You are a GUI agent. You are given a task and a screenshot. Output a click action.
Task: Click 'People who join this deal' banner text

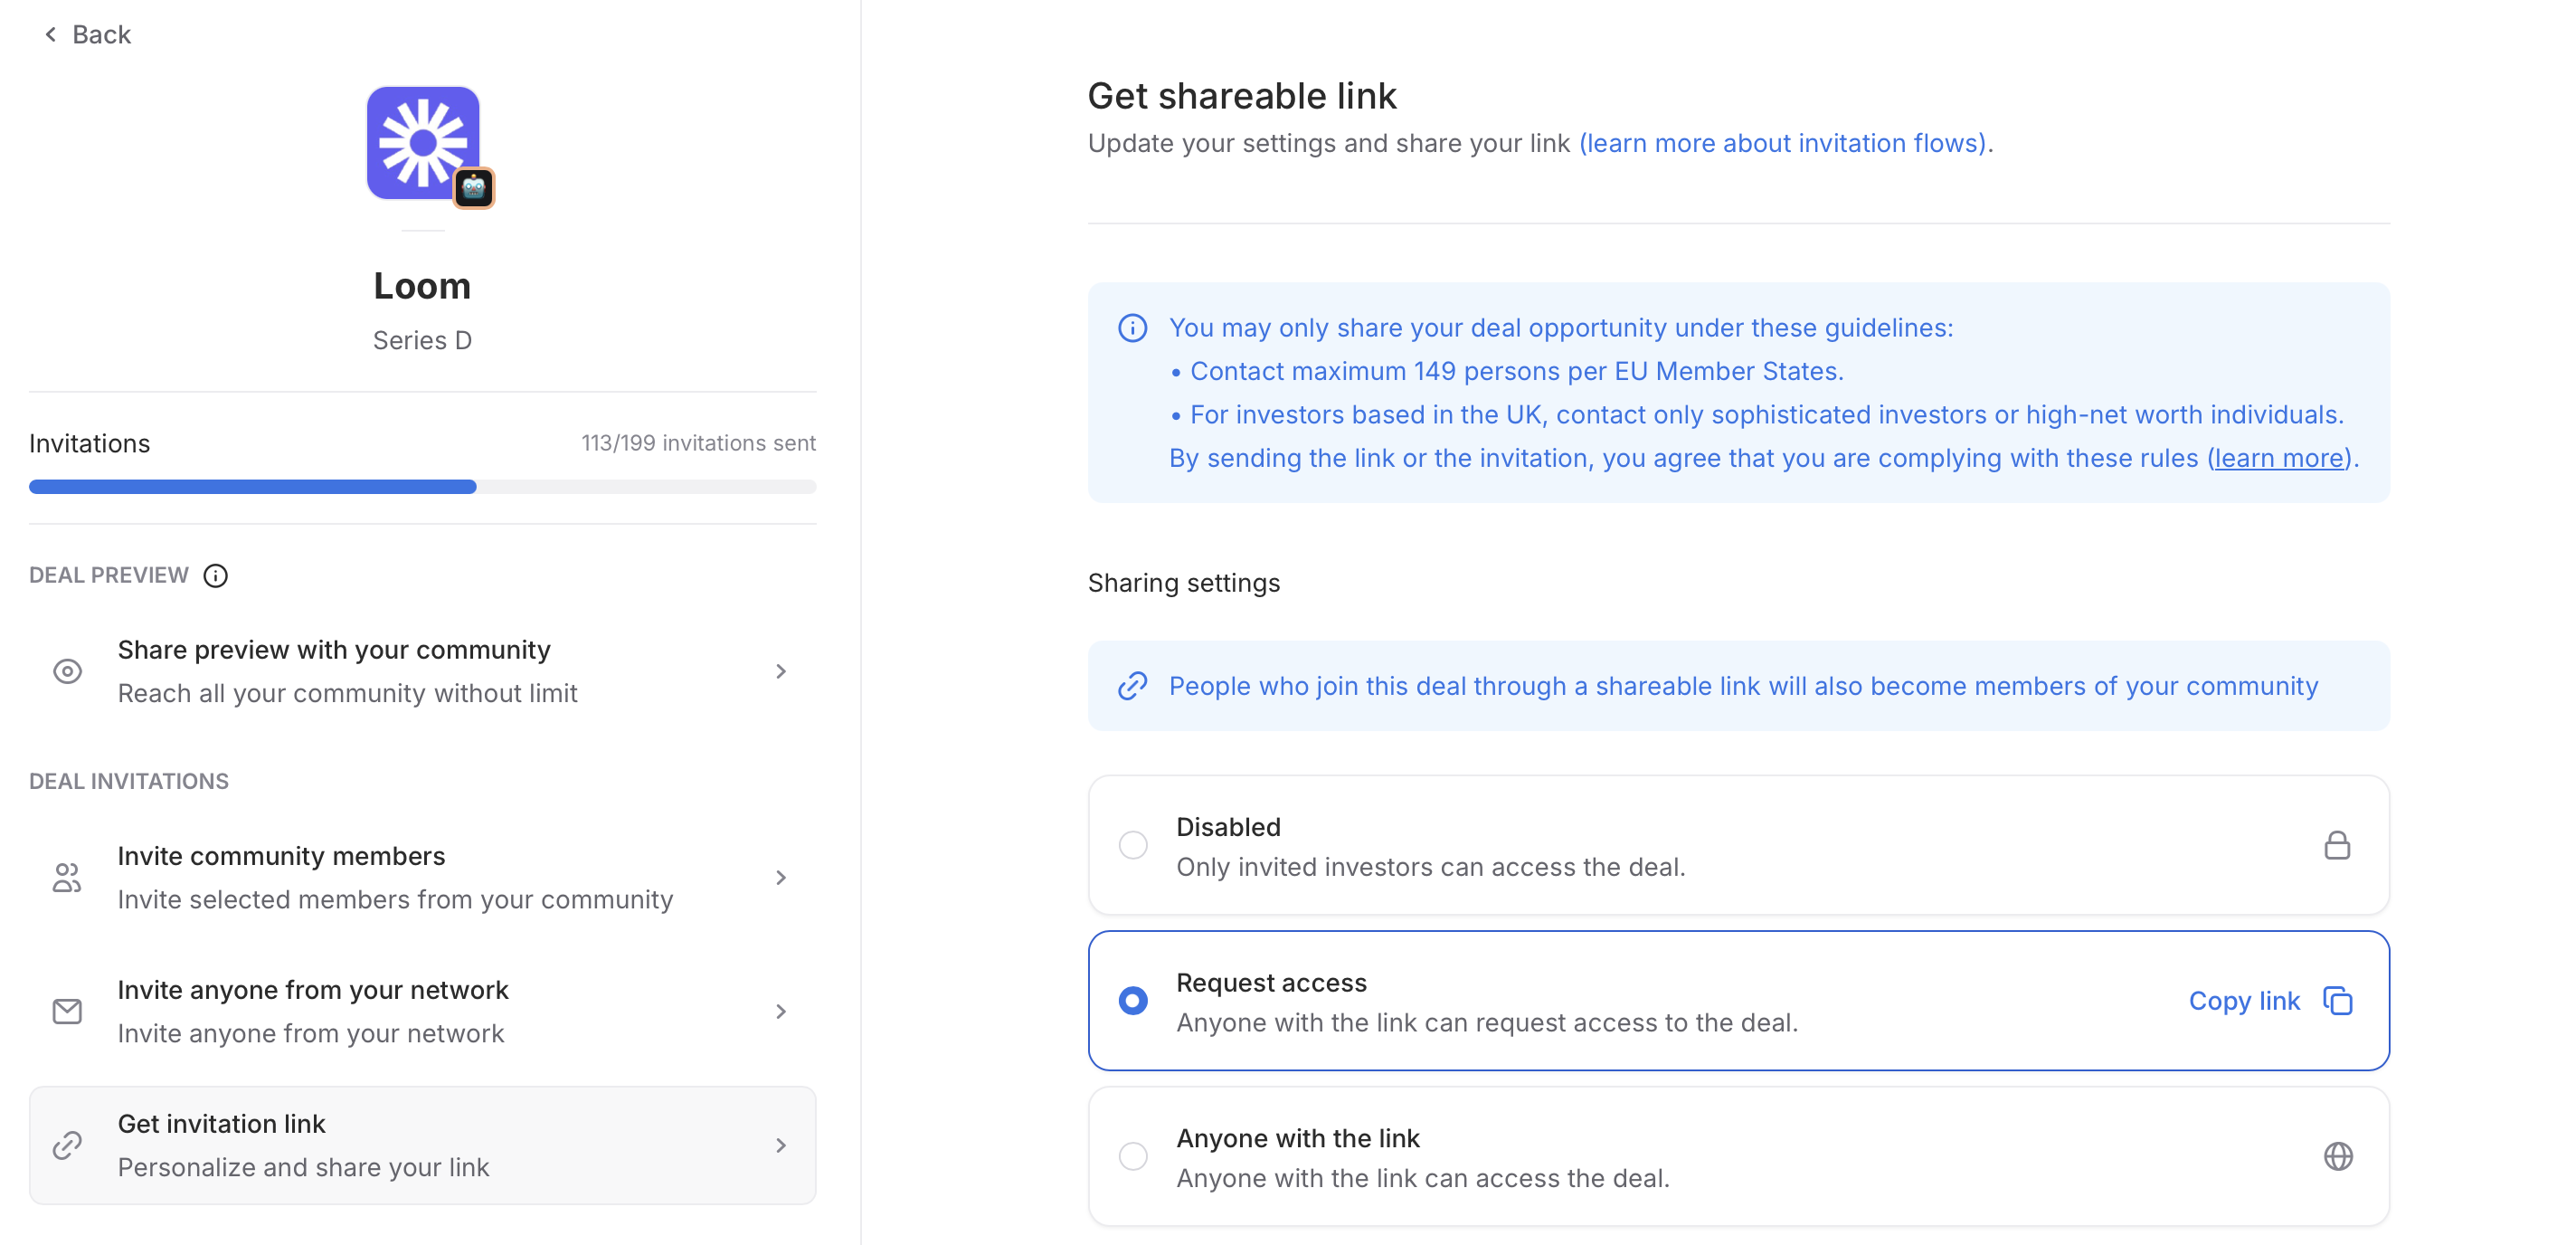tap(1742, 686)
